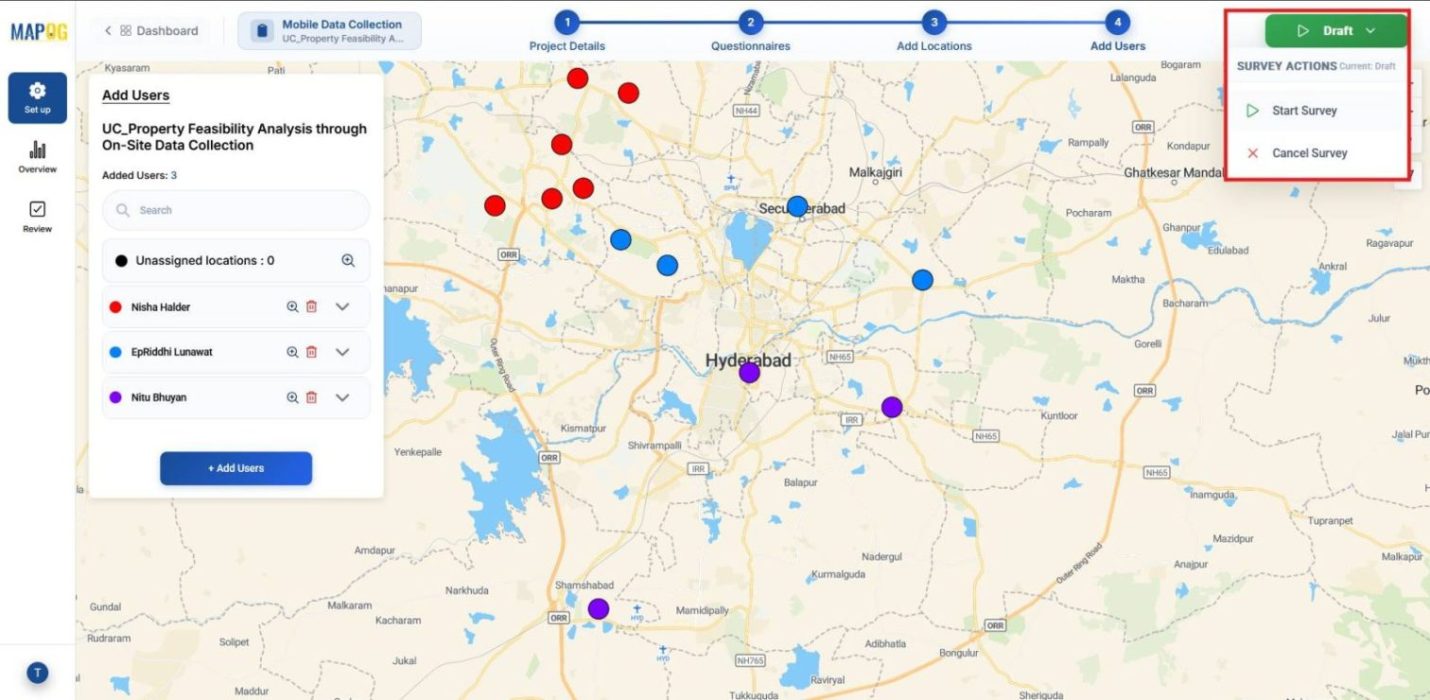1430x700 pixels.
Task: Go back to the Dashboard
Action: click(x=152, y=31)
